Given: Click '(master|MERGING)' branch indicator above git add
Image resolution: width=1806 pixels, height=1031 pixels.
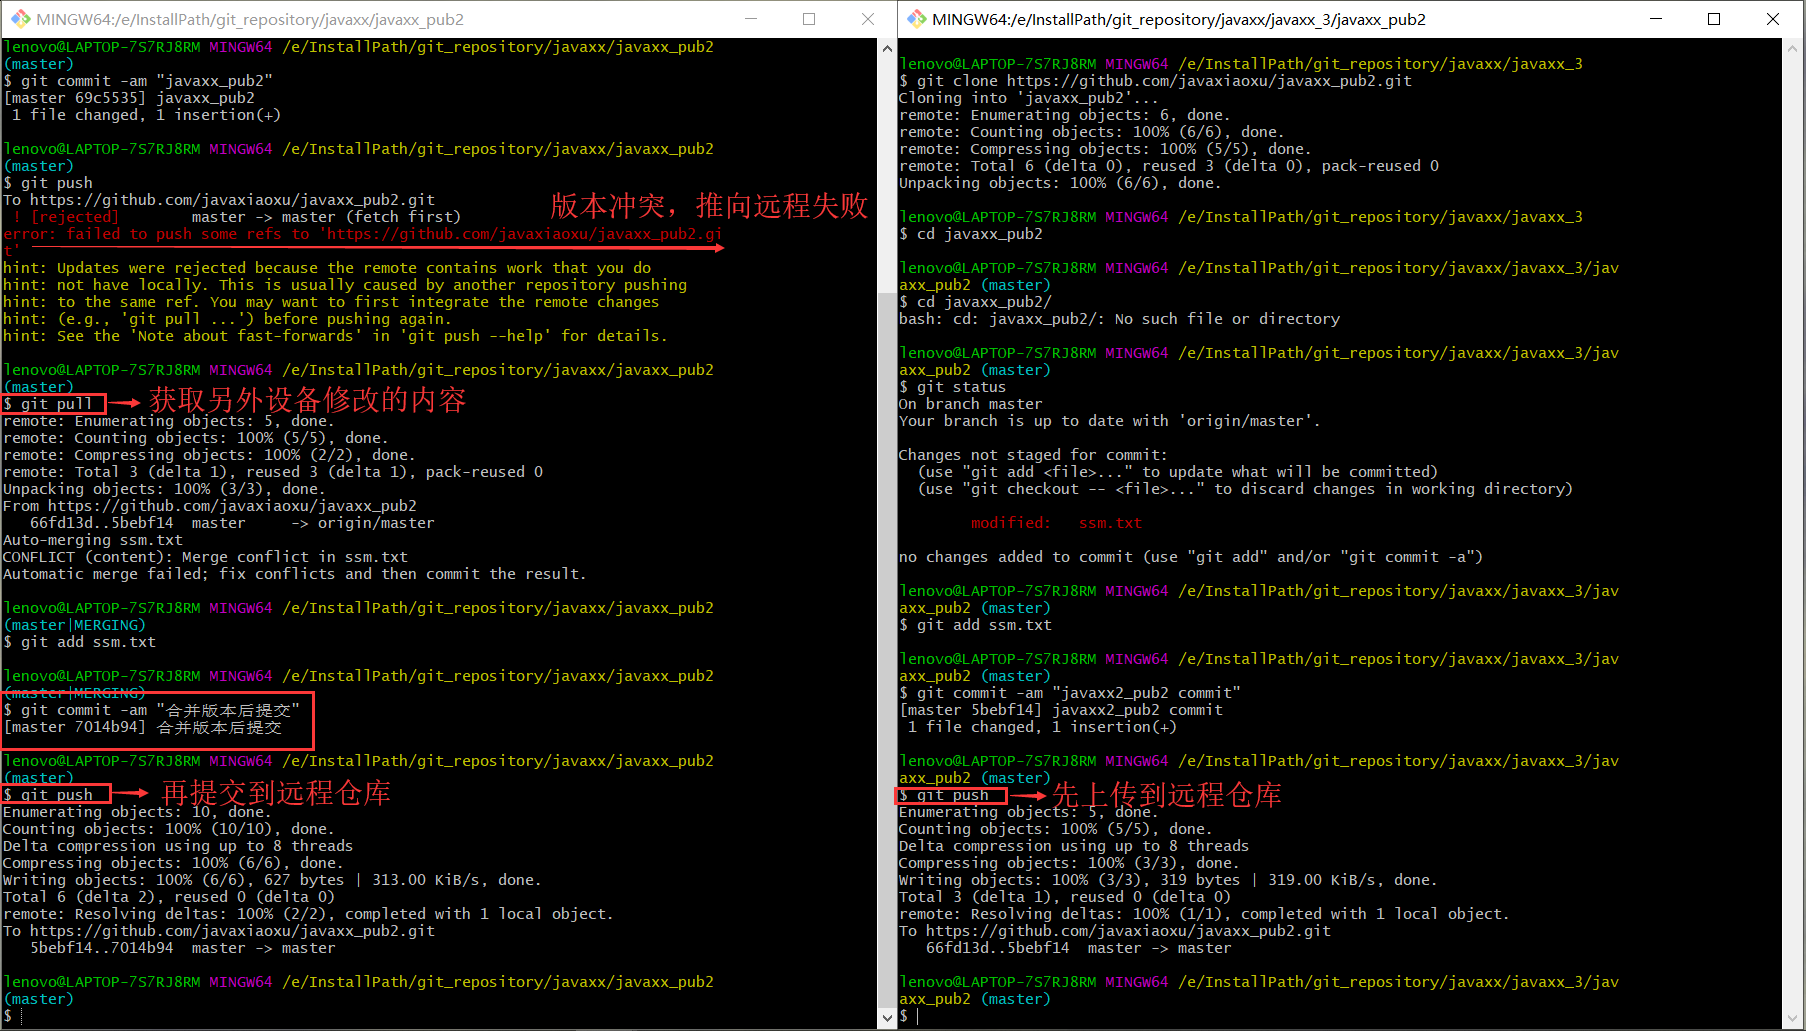Looking at the screenshot, I should (x=75, y=625).
